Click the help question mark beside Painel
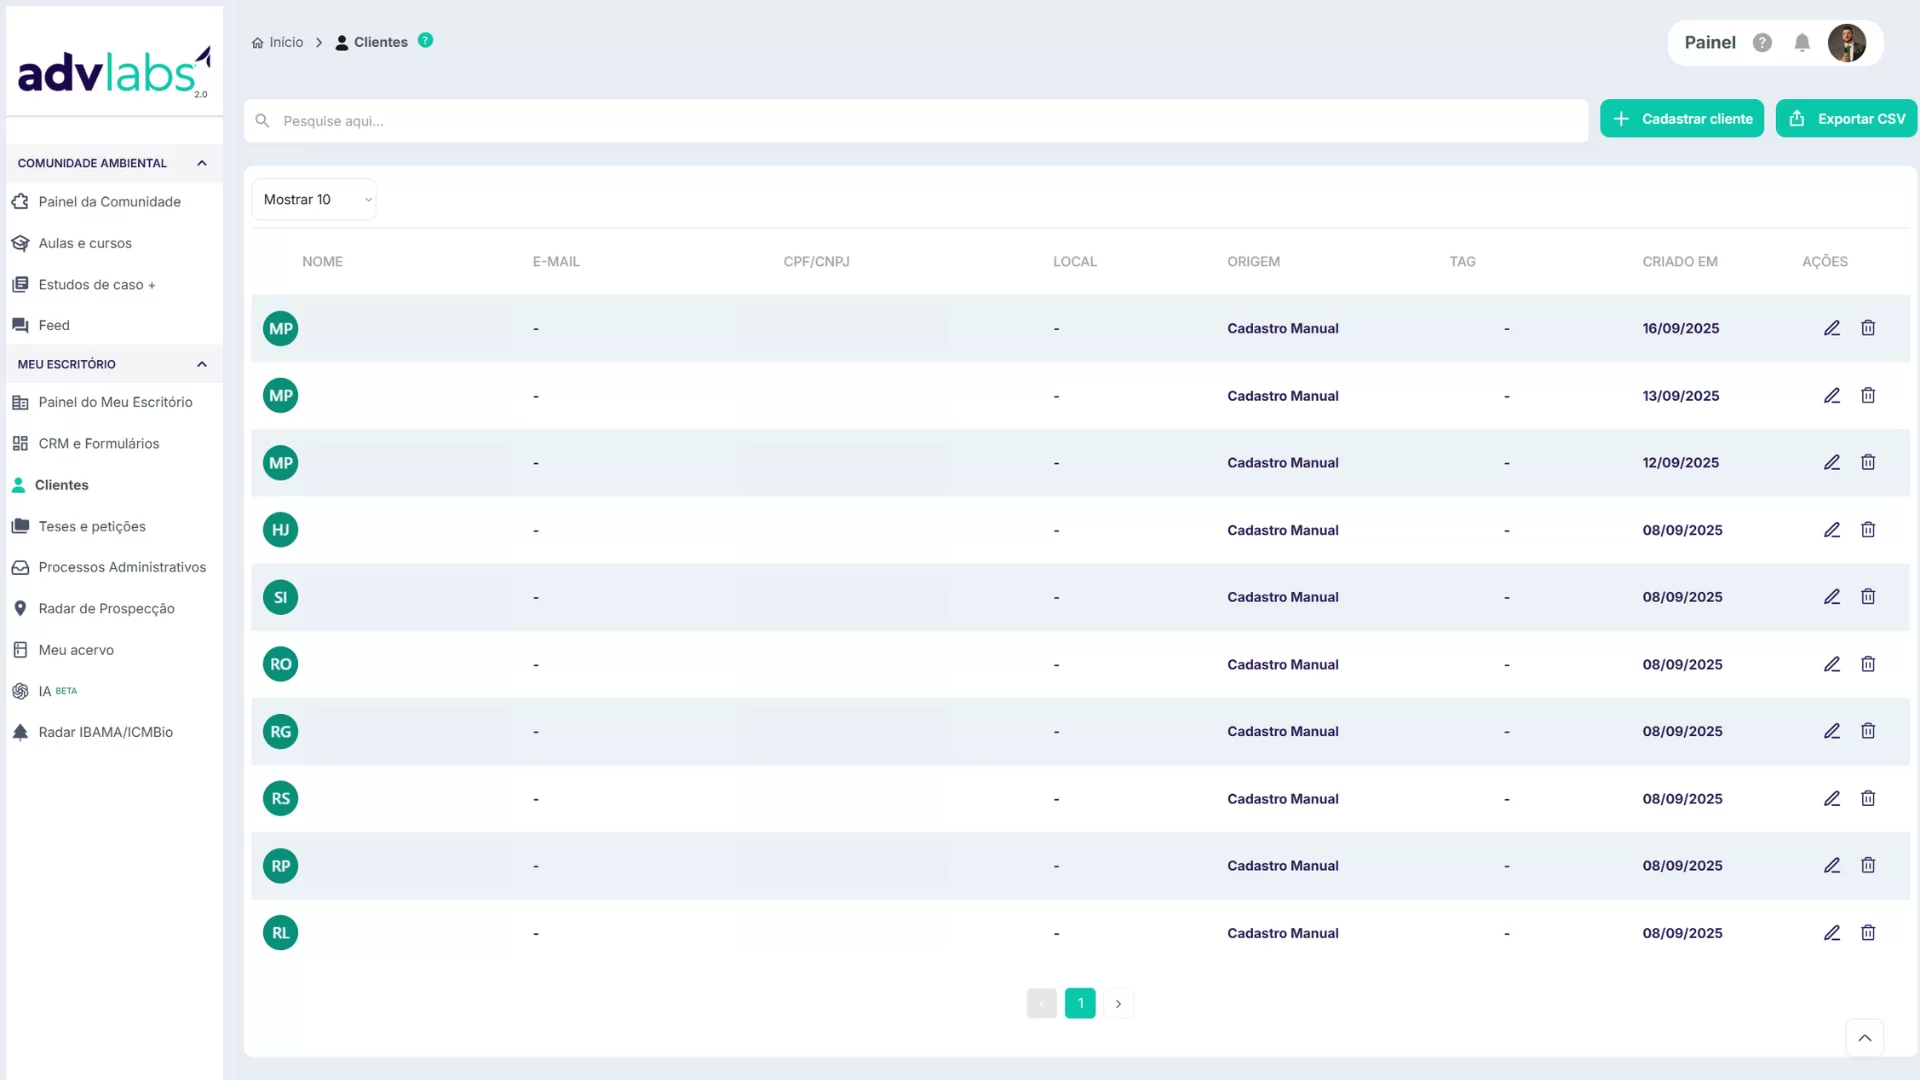The height and width of the screenshot is (1080, 1920). pos(1762,43)
